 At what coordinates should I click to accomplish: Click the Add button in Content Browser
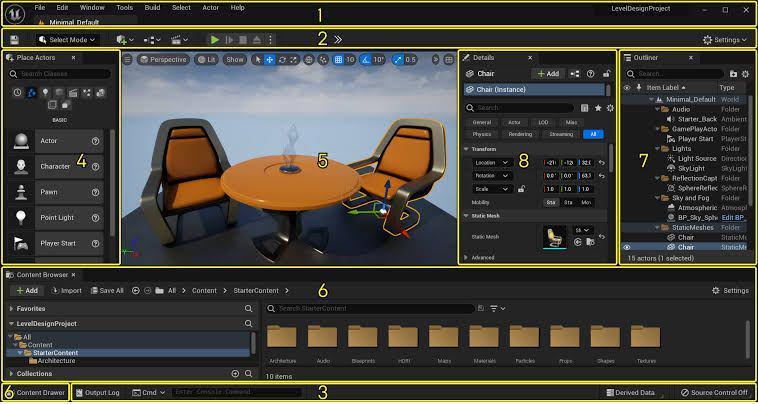(x=27, y=290)
